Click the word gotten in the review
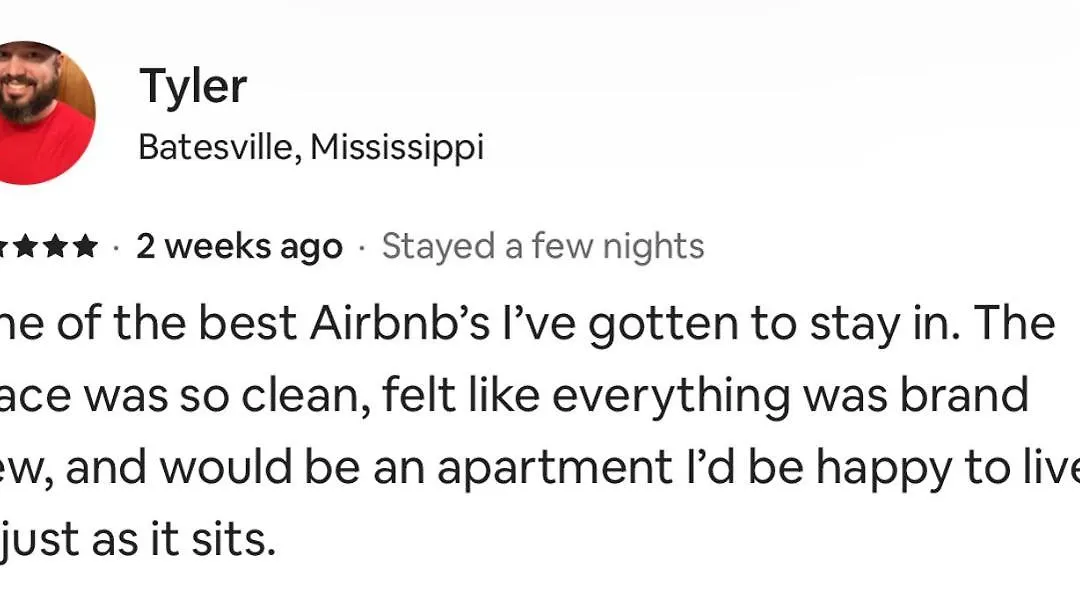This screenshot has height=599, width=1080. pos(663,325)
